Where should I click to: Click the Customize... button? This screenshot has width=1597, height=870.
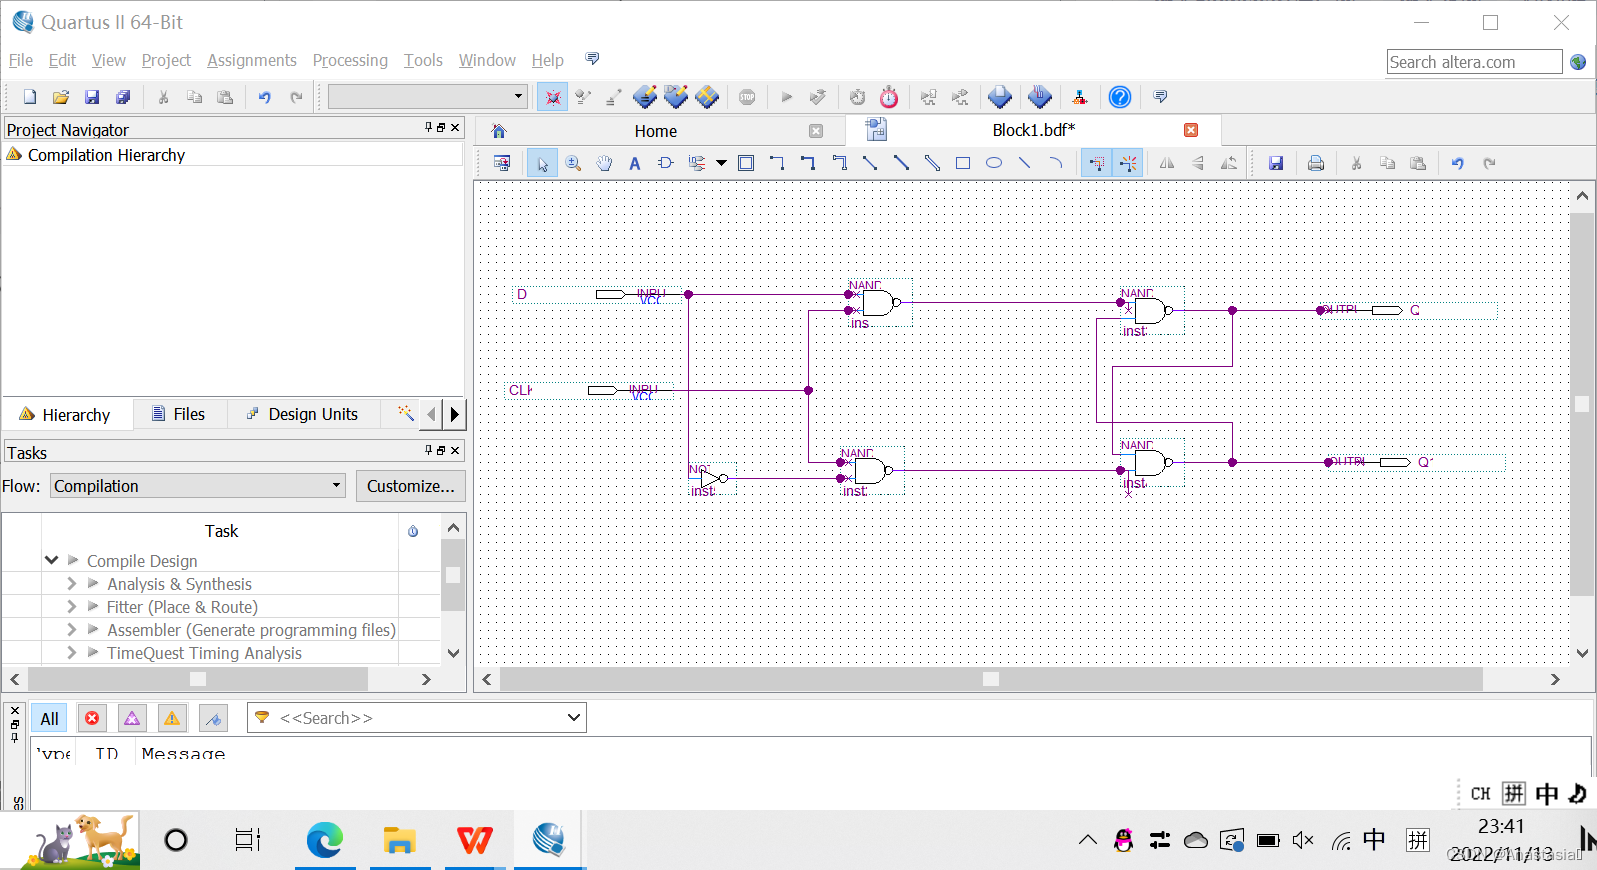point(410,486)
